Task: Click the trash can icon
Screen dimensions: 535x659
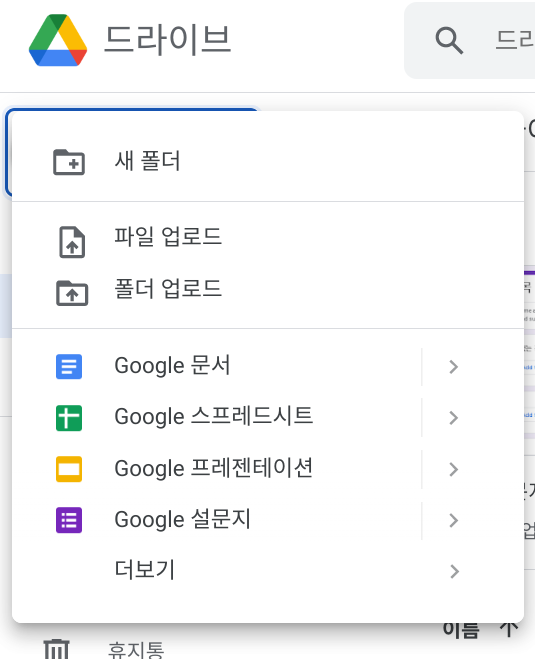Action: point(57,649)
